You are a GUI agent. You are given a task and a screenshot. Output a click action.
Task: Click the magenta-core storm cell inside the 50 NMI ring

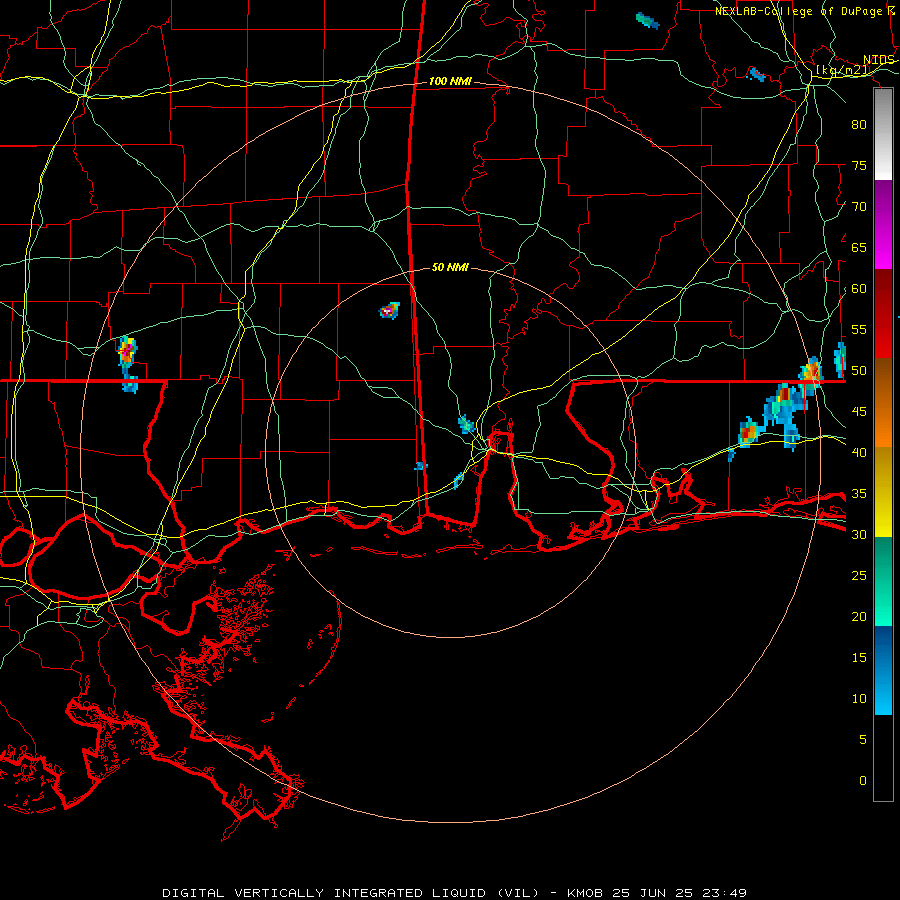coord(389,311)
